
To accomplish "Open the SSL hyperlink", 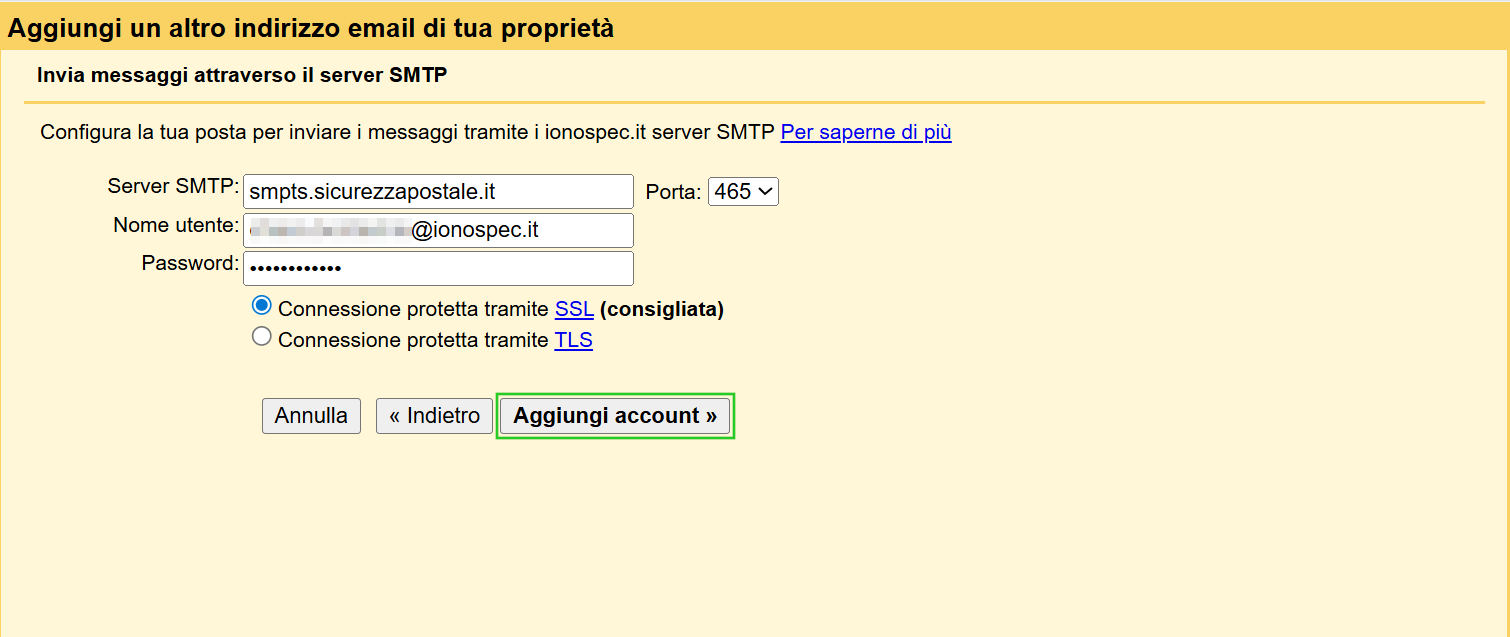I will pyautogui.click(x=574, y=310).
